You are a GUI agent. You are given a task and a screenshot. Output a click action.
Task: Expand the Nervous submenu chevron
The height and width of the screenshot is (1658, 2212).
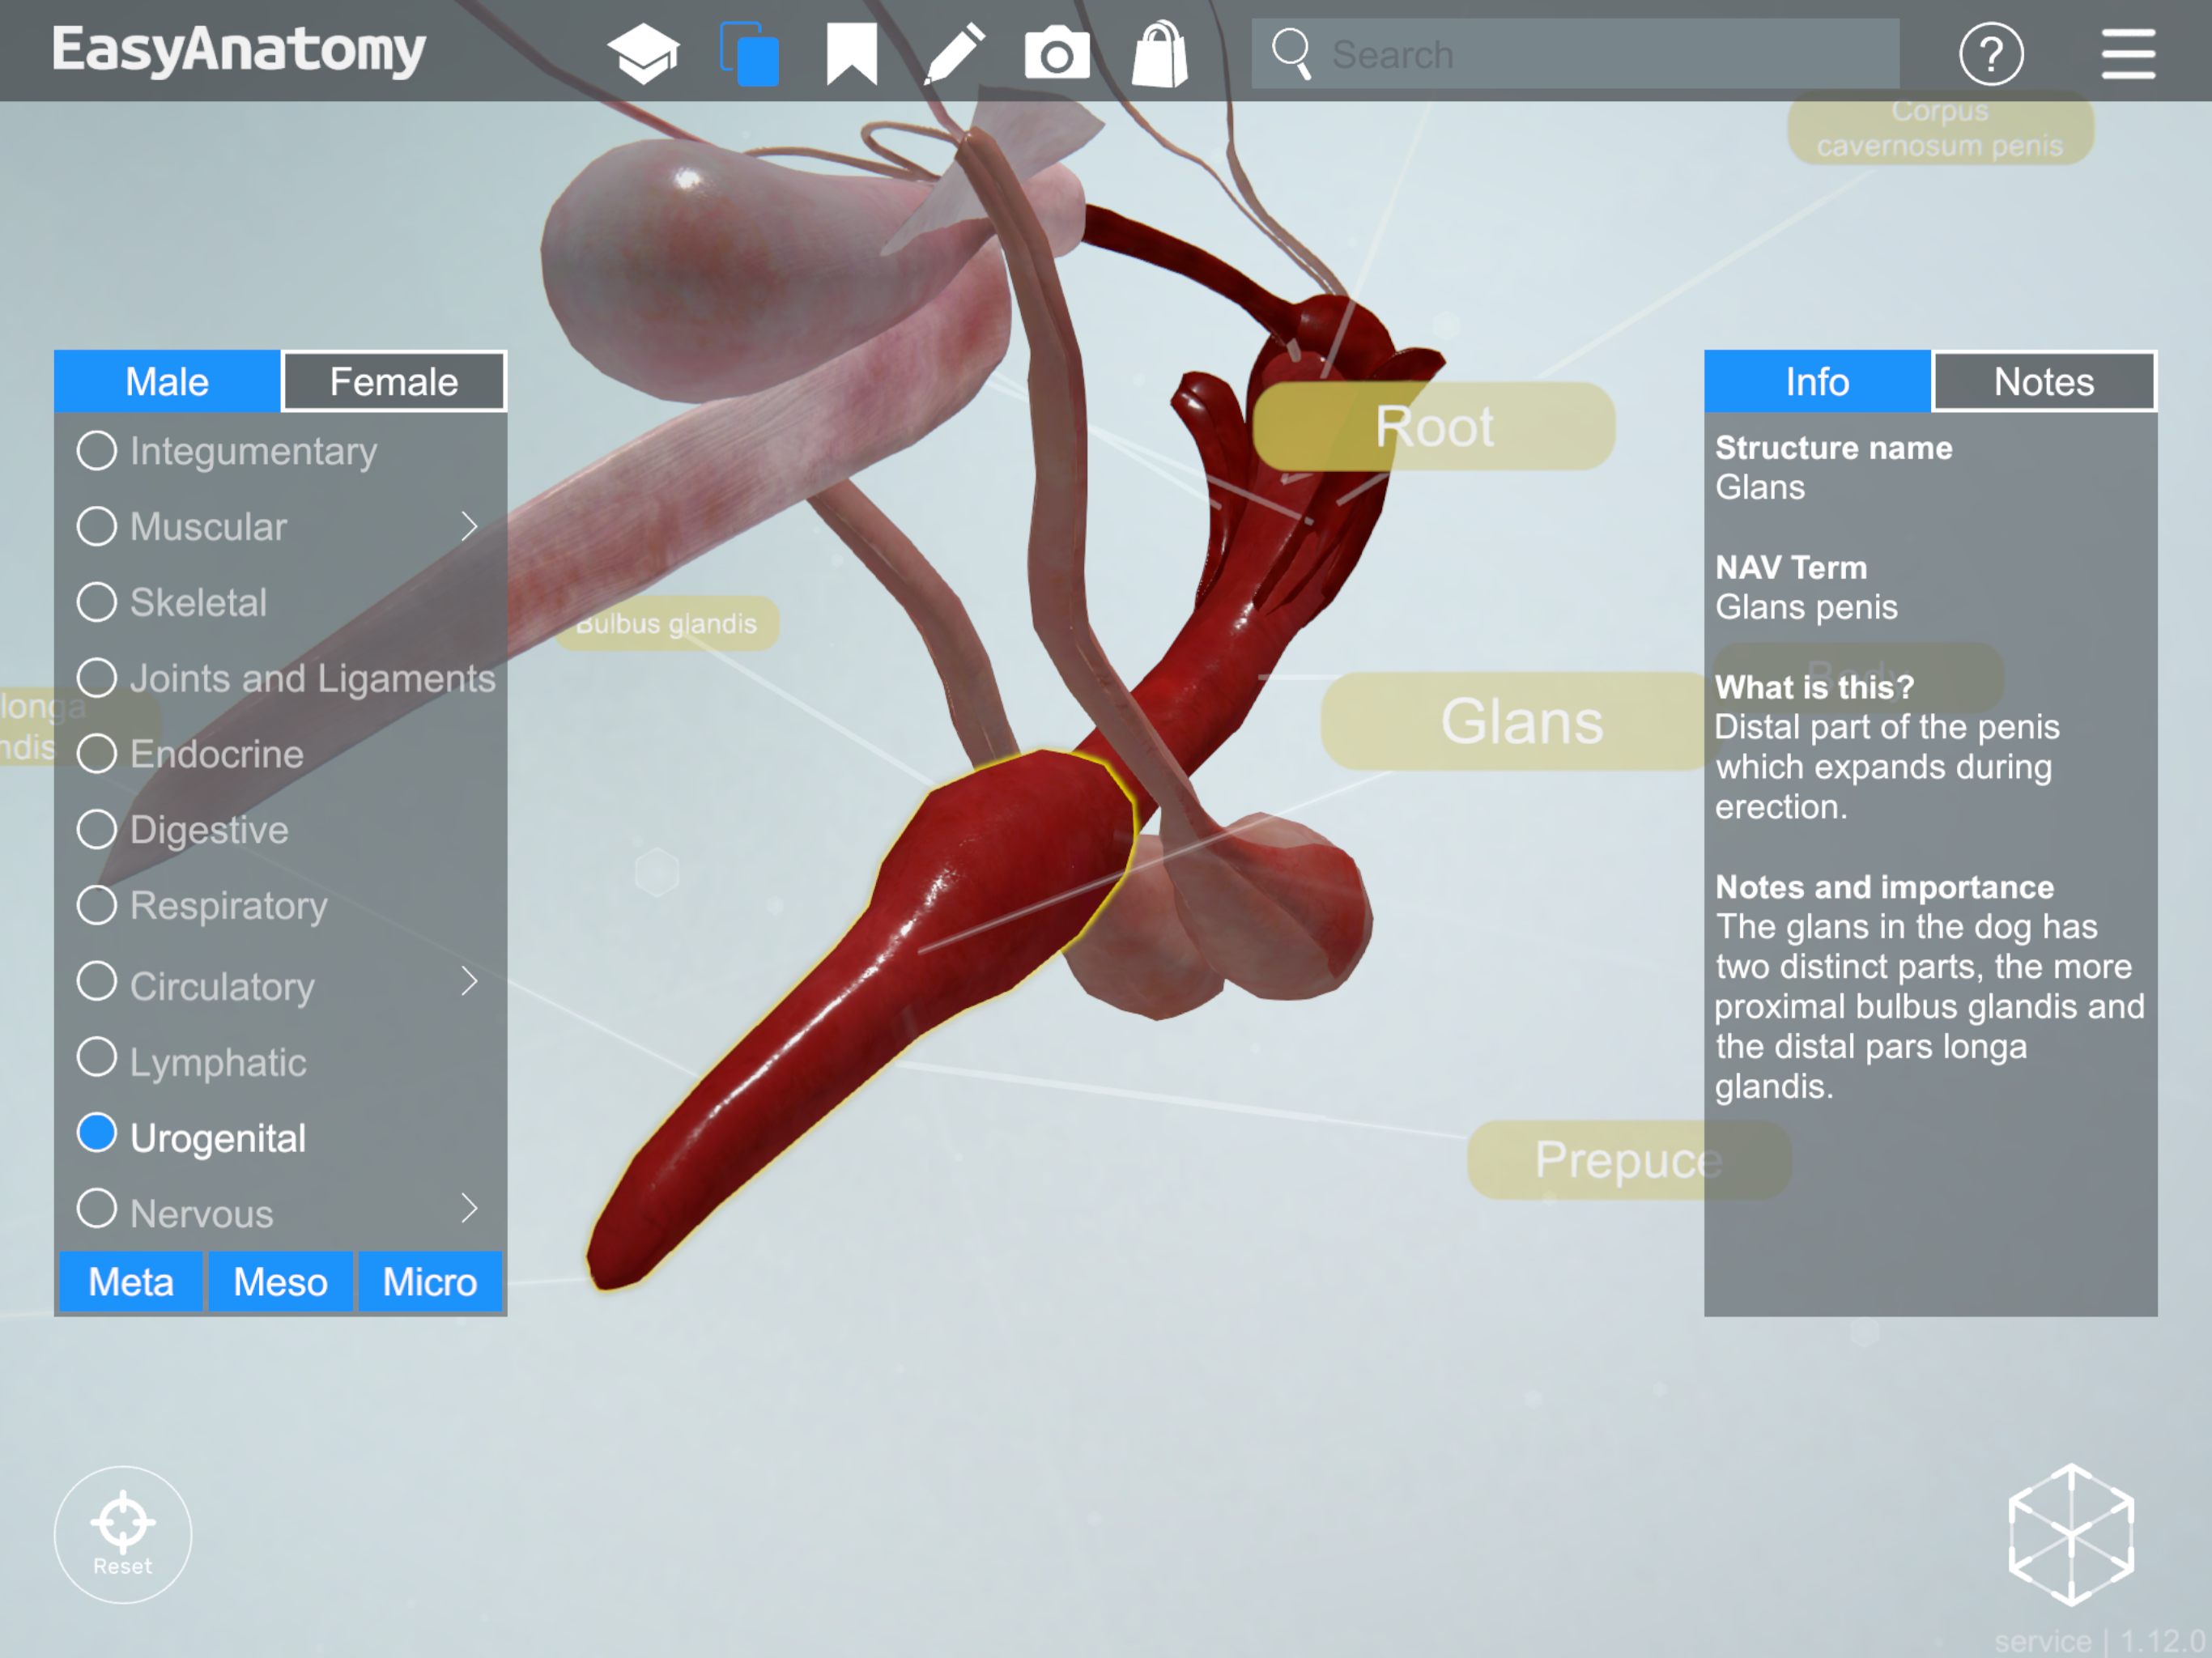click(x=469, y=1208)
